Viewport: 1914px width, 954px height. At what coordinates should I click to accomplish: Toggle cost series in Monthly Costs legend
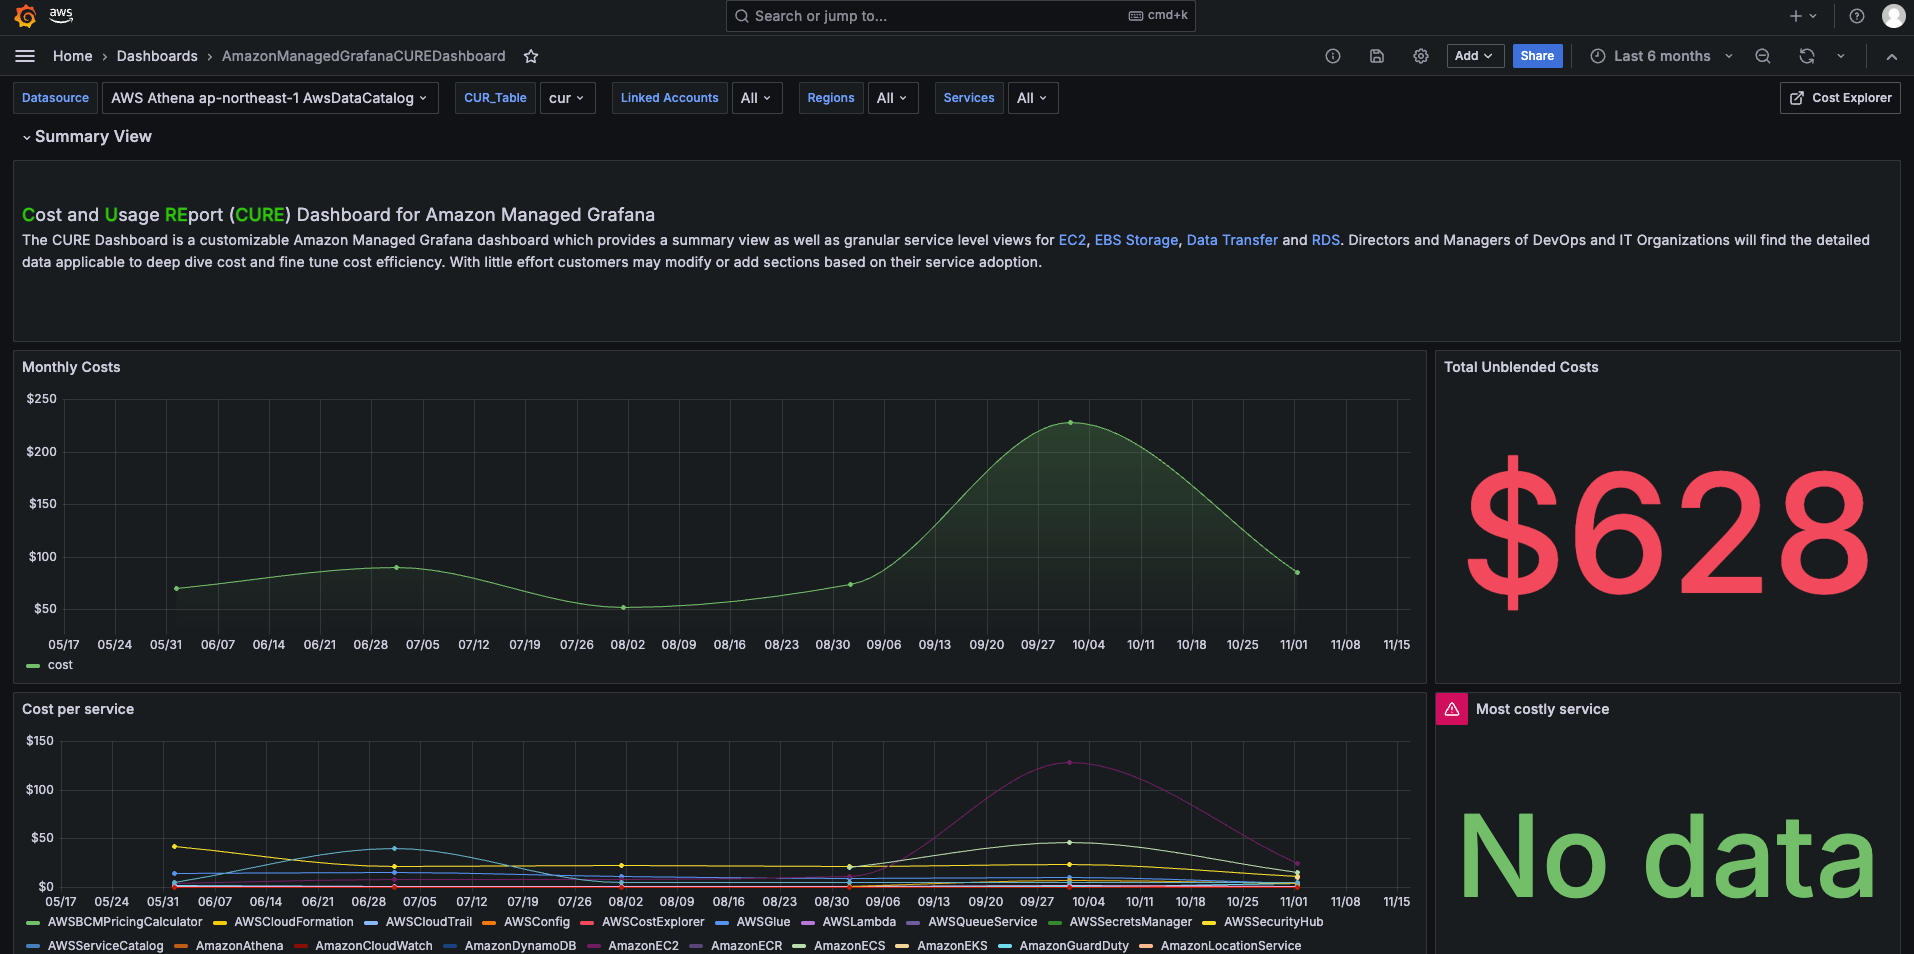coord(59,665)
